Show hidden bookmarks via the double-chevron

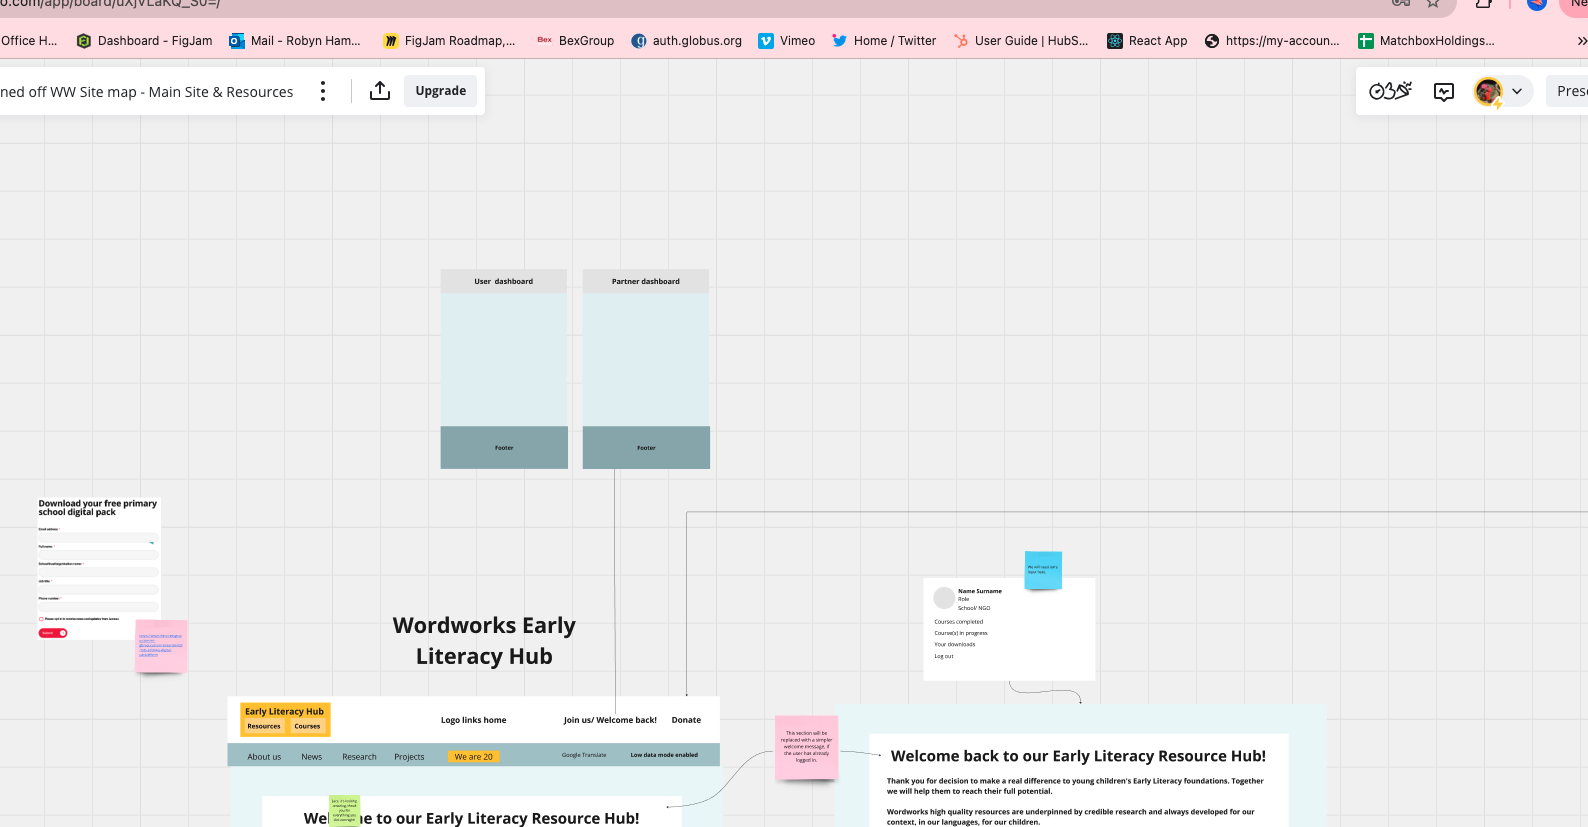(x=1581, y=41)
